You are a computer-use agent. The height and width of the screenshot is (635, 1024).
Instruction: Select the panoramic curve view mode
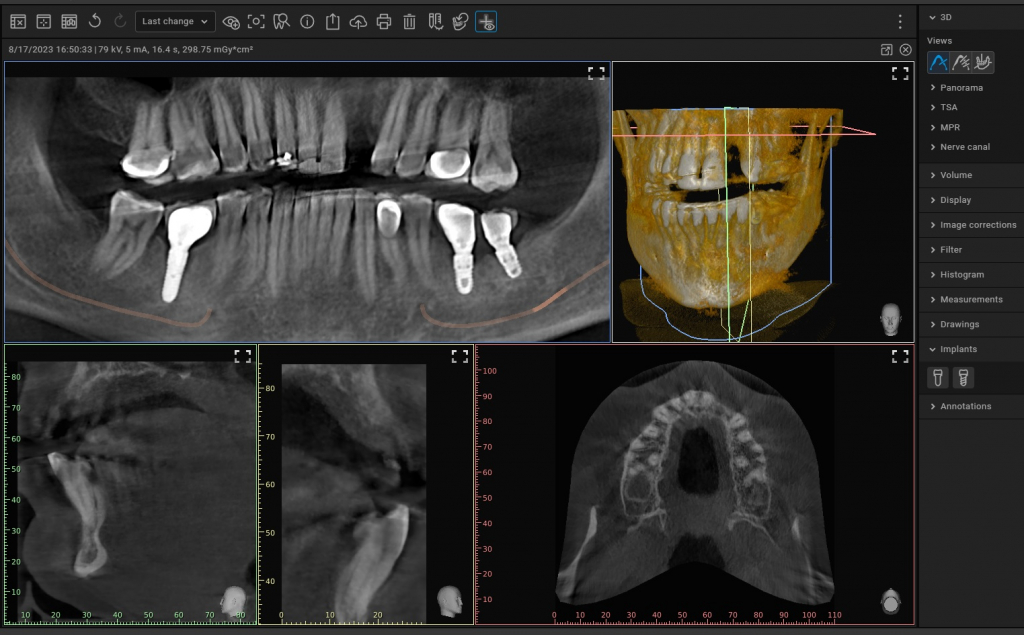point(938,62)
